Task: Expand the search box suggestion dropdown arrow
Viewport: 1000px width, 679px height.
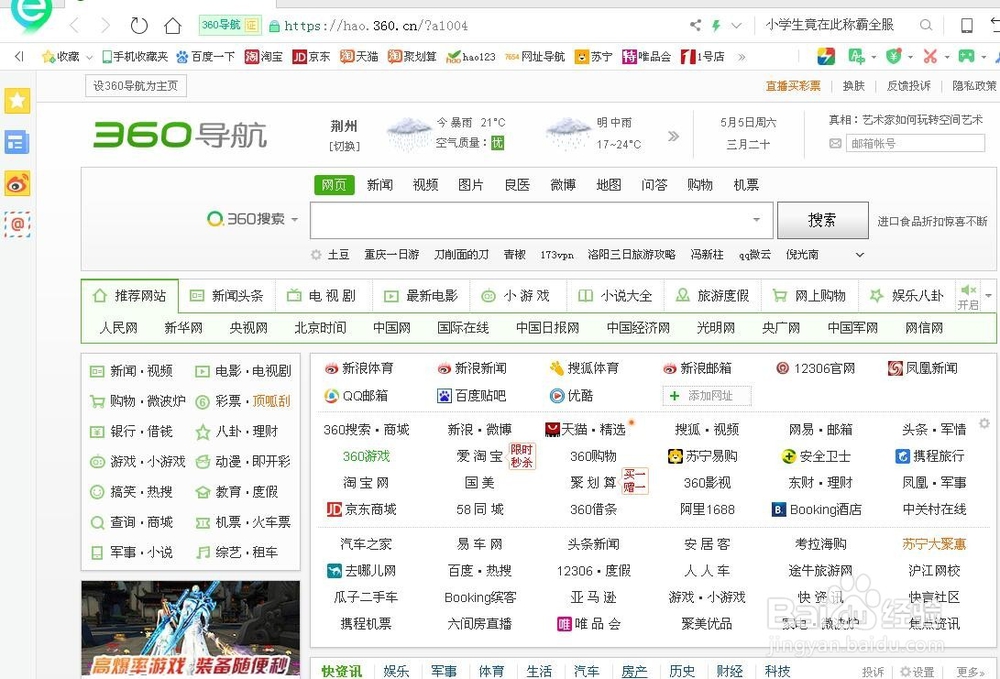Action: point(756,219)
